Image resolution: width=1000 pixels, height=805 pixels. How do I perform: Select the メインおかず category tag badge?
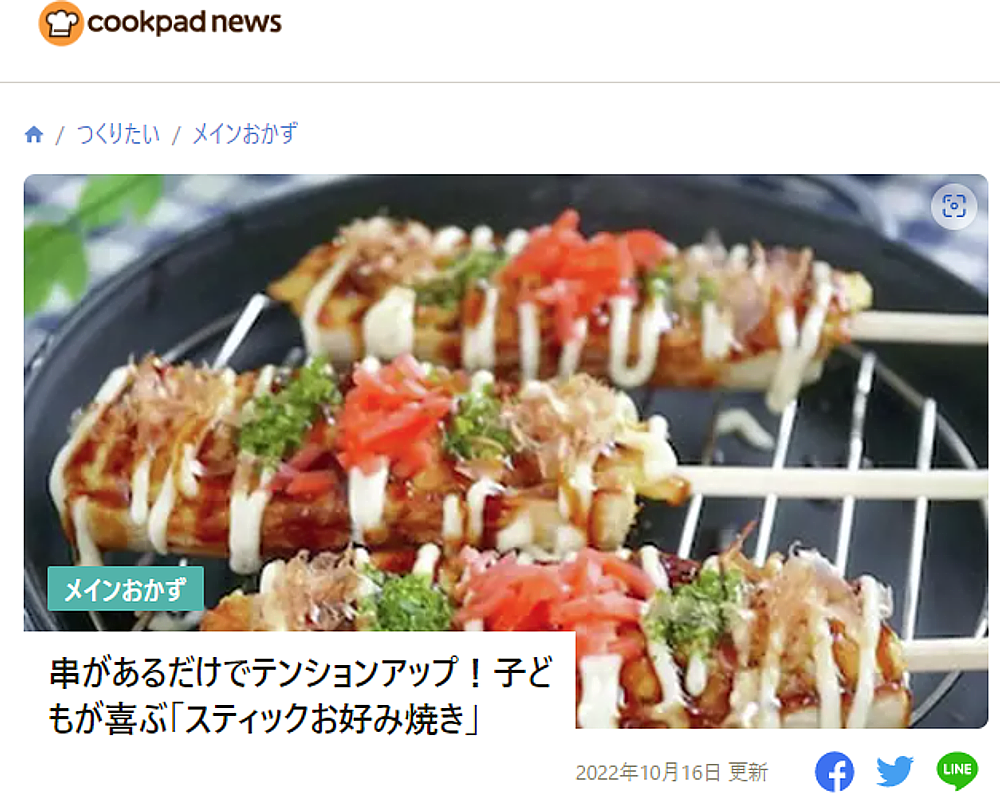126,589
